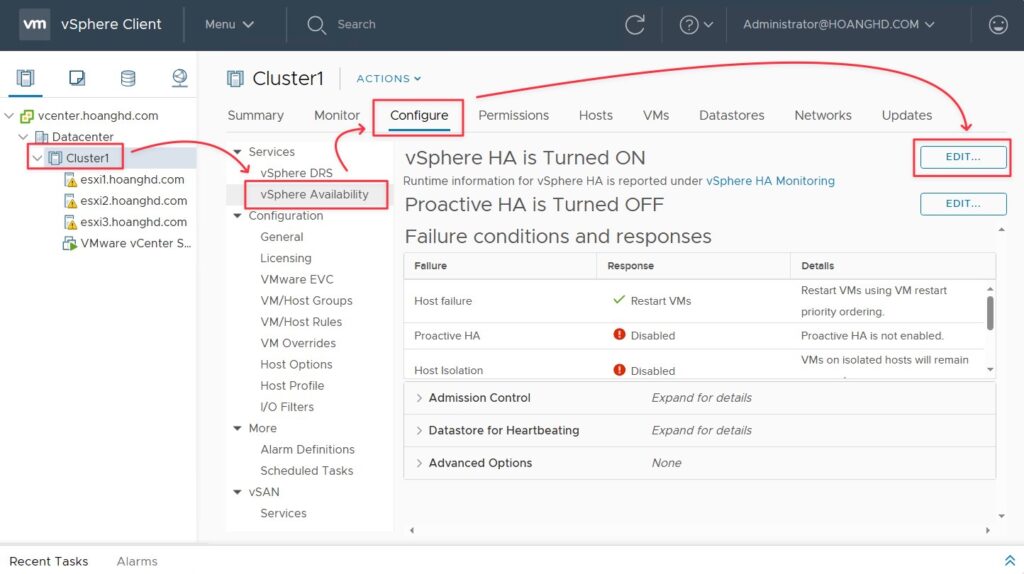Open VMware EVC configuration
This screenshot has width=1024, height=574.
(297, 279)
